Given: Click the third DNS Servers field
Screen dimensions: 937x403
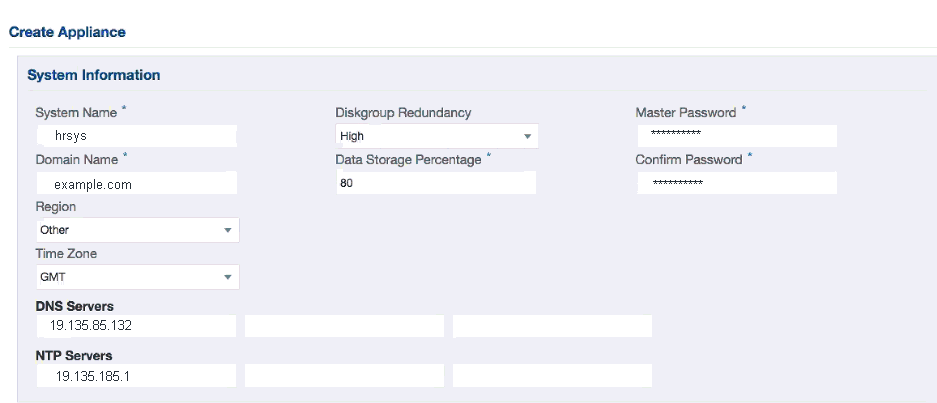Looking at the screenshot, I should pyautogui.click(x=552, y=326).
